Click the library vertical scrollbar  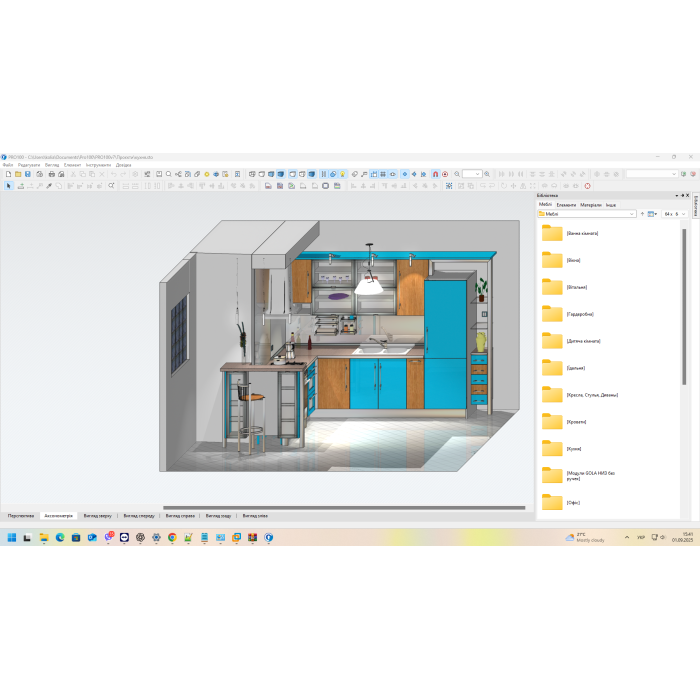[684, 300]
